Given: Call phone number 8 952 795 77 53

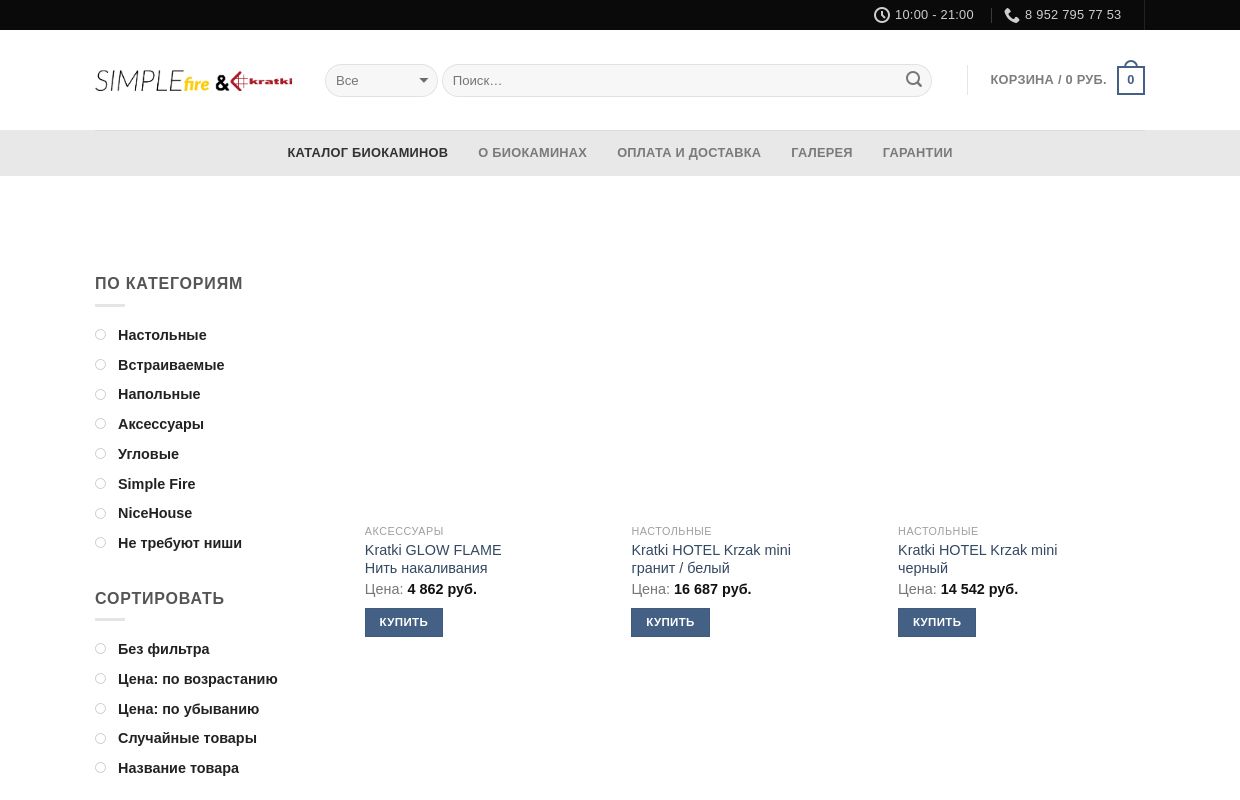Looking at the screenshot, I should tap(1073, 15).
